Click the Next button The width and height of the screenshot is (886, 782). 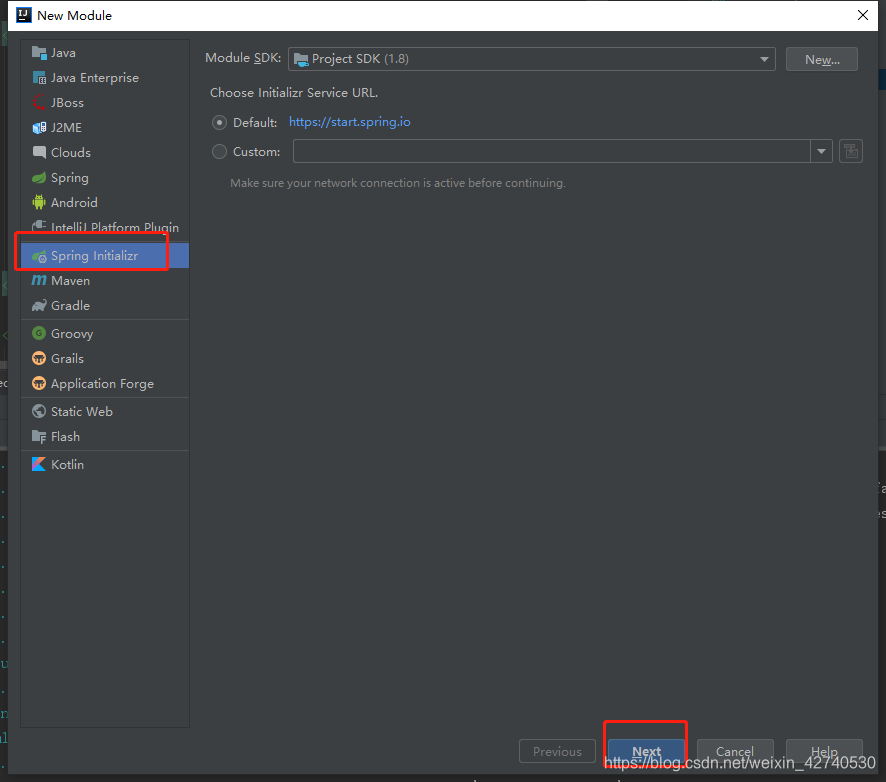tap(646, 751)
